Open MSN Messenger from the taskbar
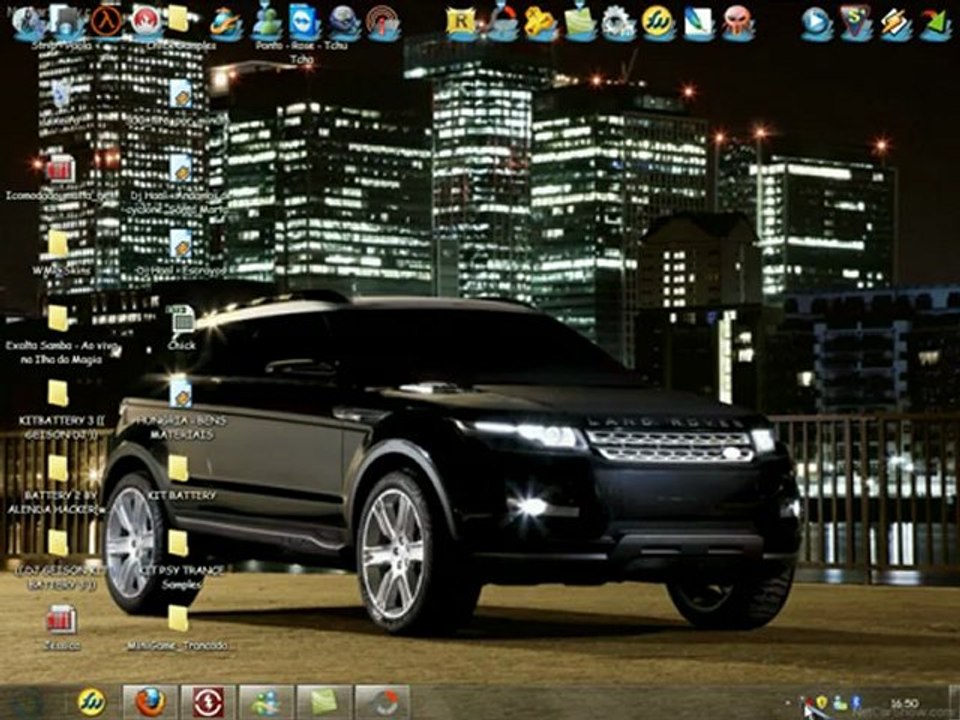Viewport: 960px width, 720px height. coord(266,702)
